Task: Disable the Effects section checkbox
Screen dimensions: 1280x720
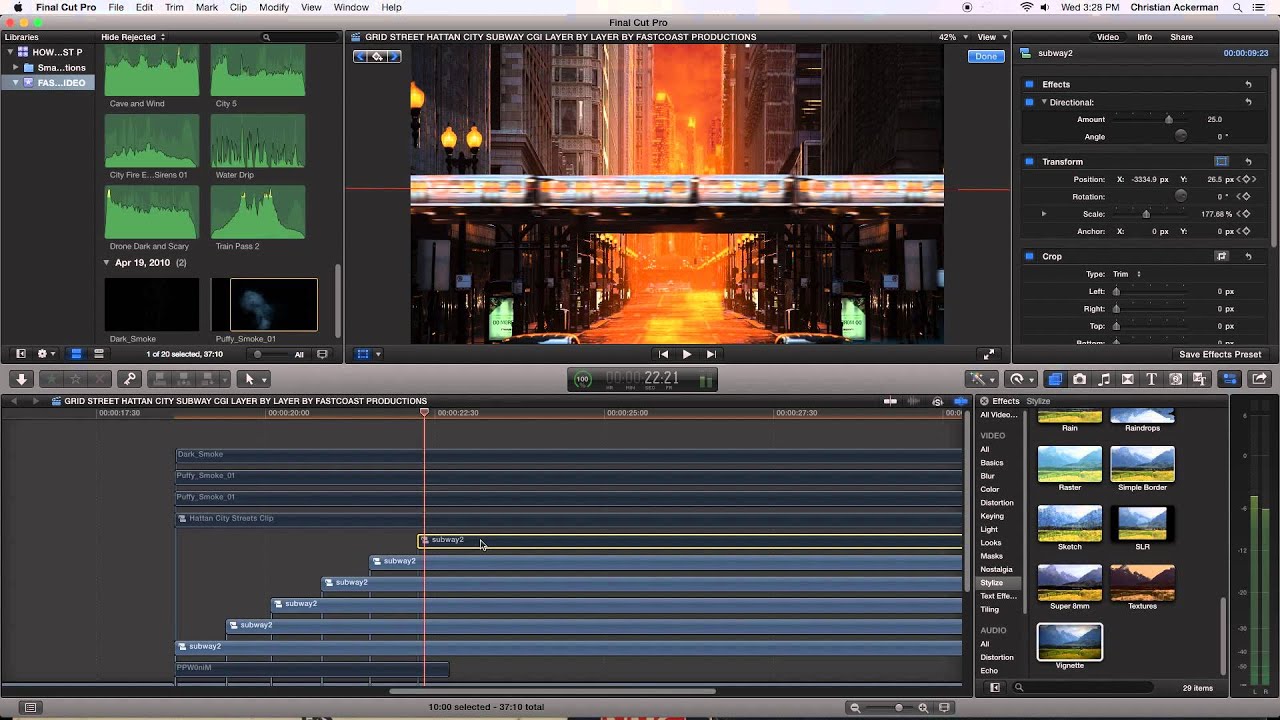Action: [1029, 84]
